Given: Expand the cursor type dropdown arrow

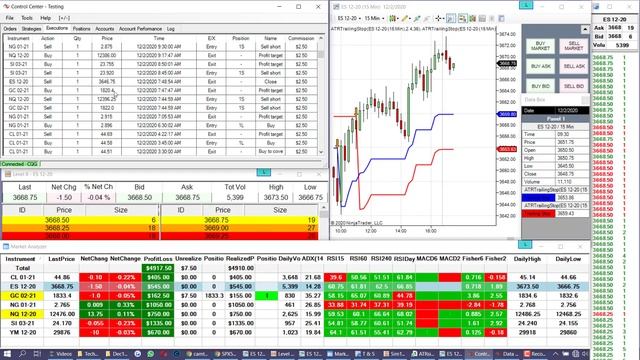Looking at the screenshot, I should coord(443,18).
